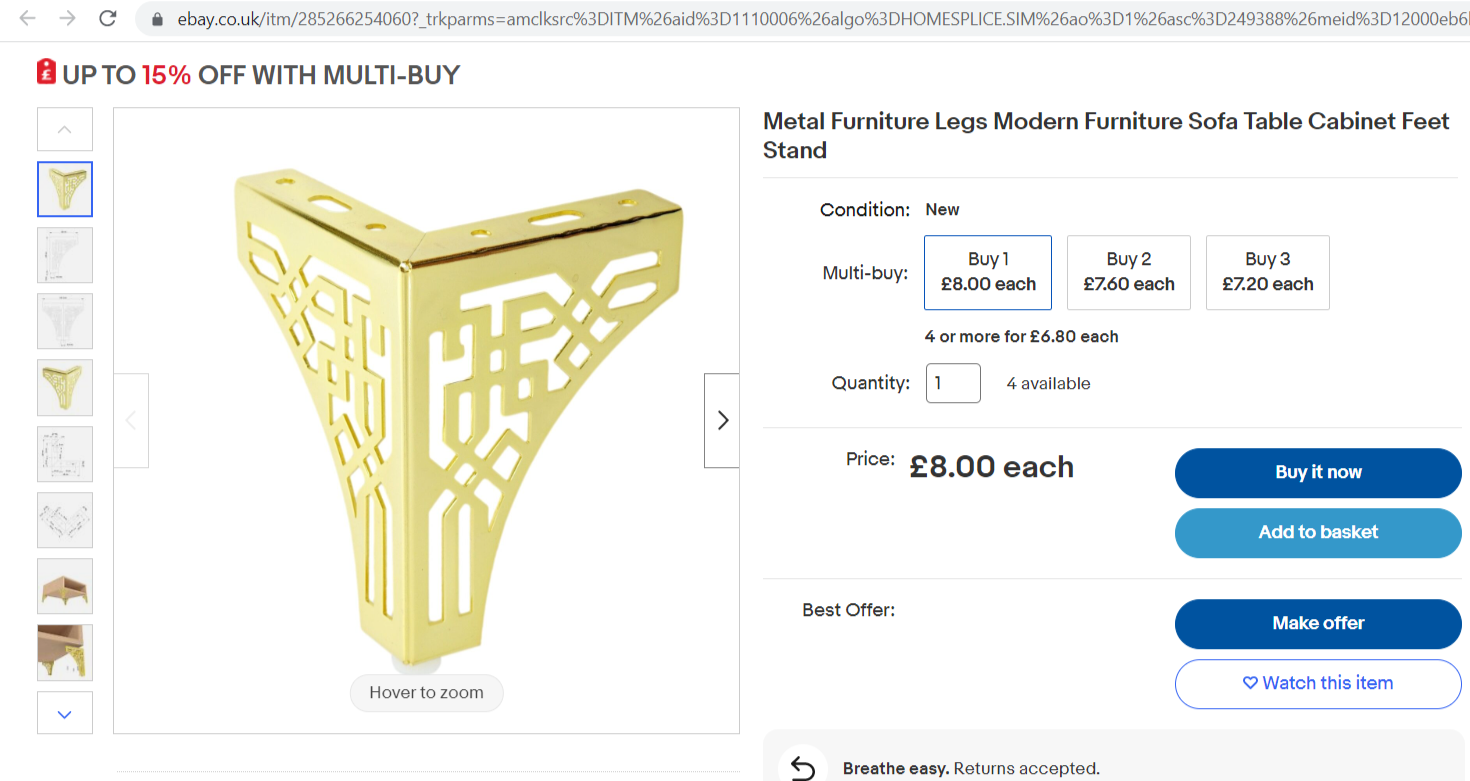Click the returns arrow icon next to Breathe easy
This screenshot has width=1470, height=781.
pyautogui.click(x=803, y=766)
